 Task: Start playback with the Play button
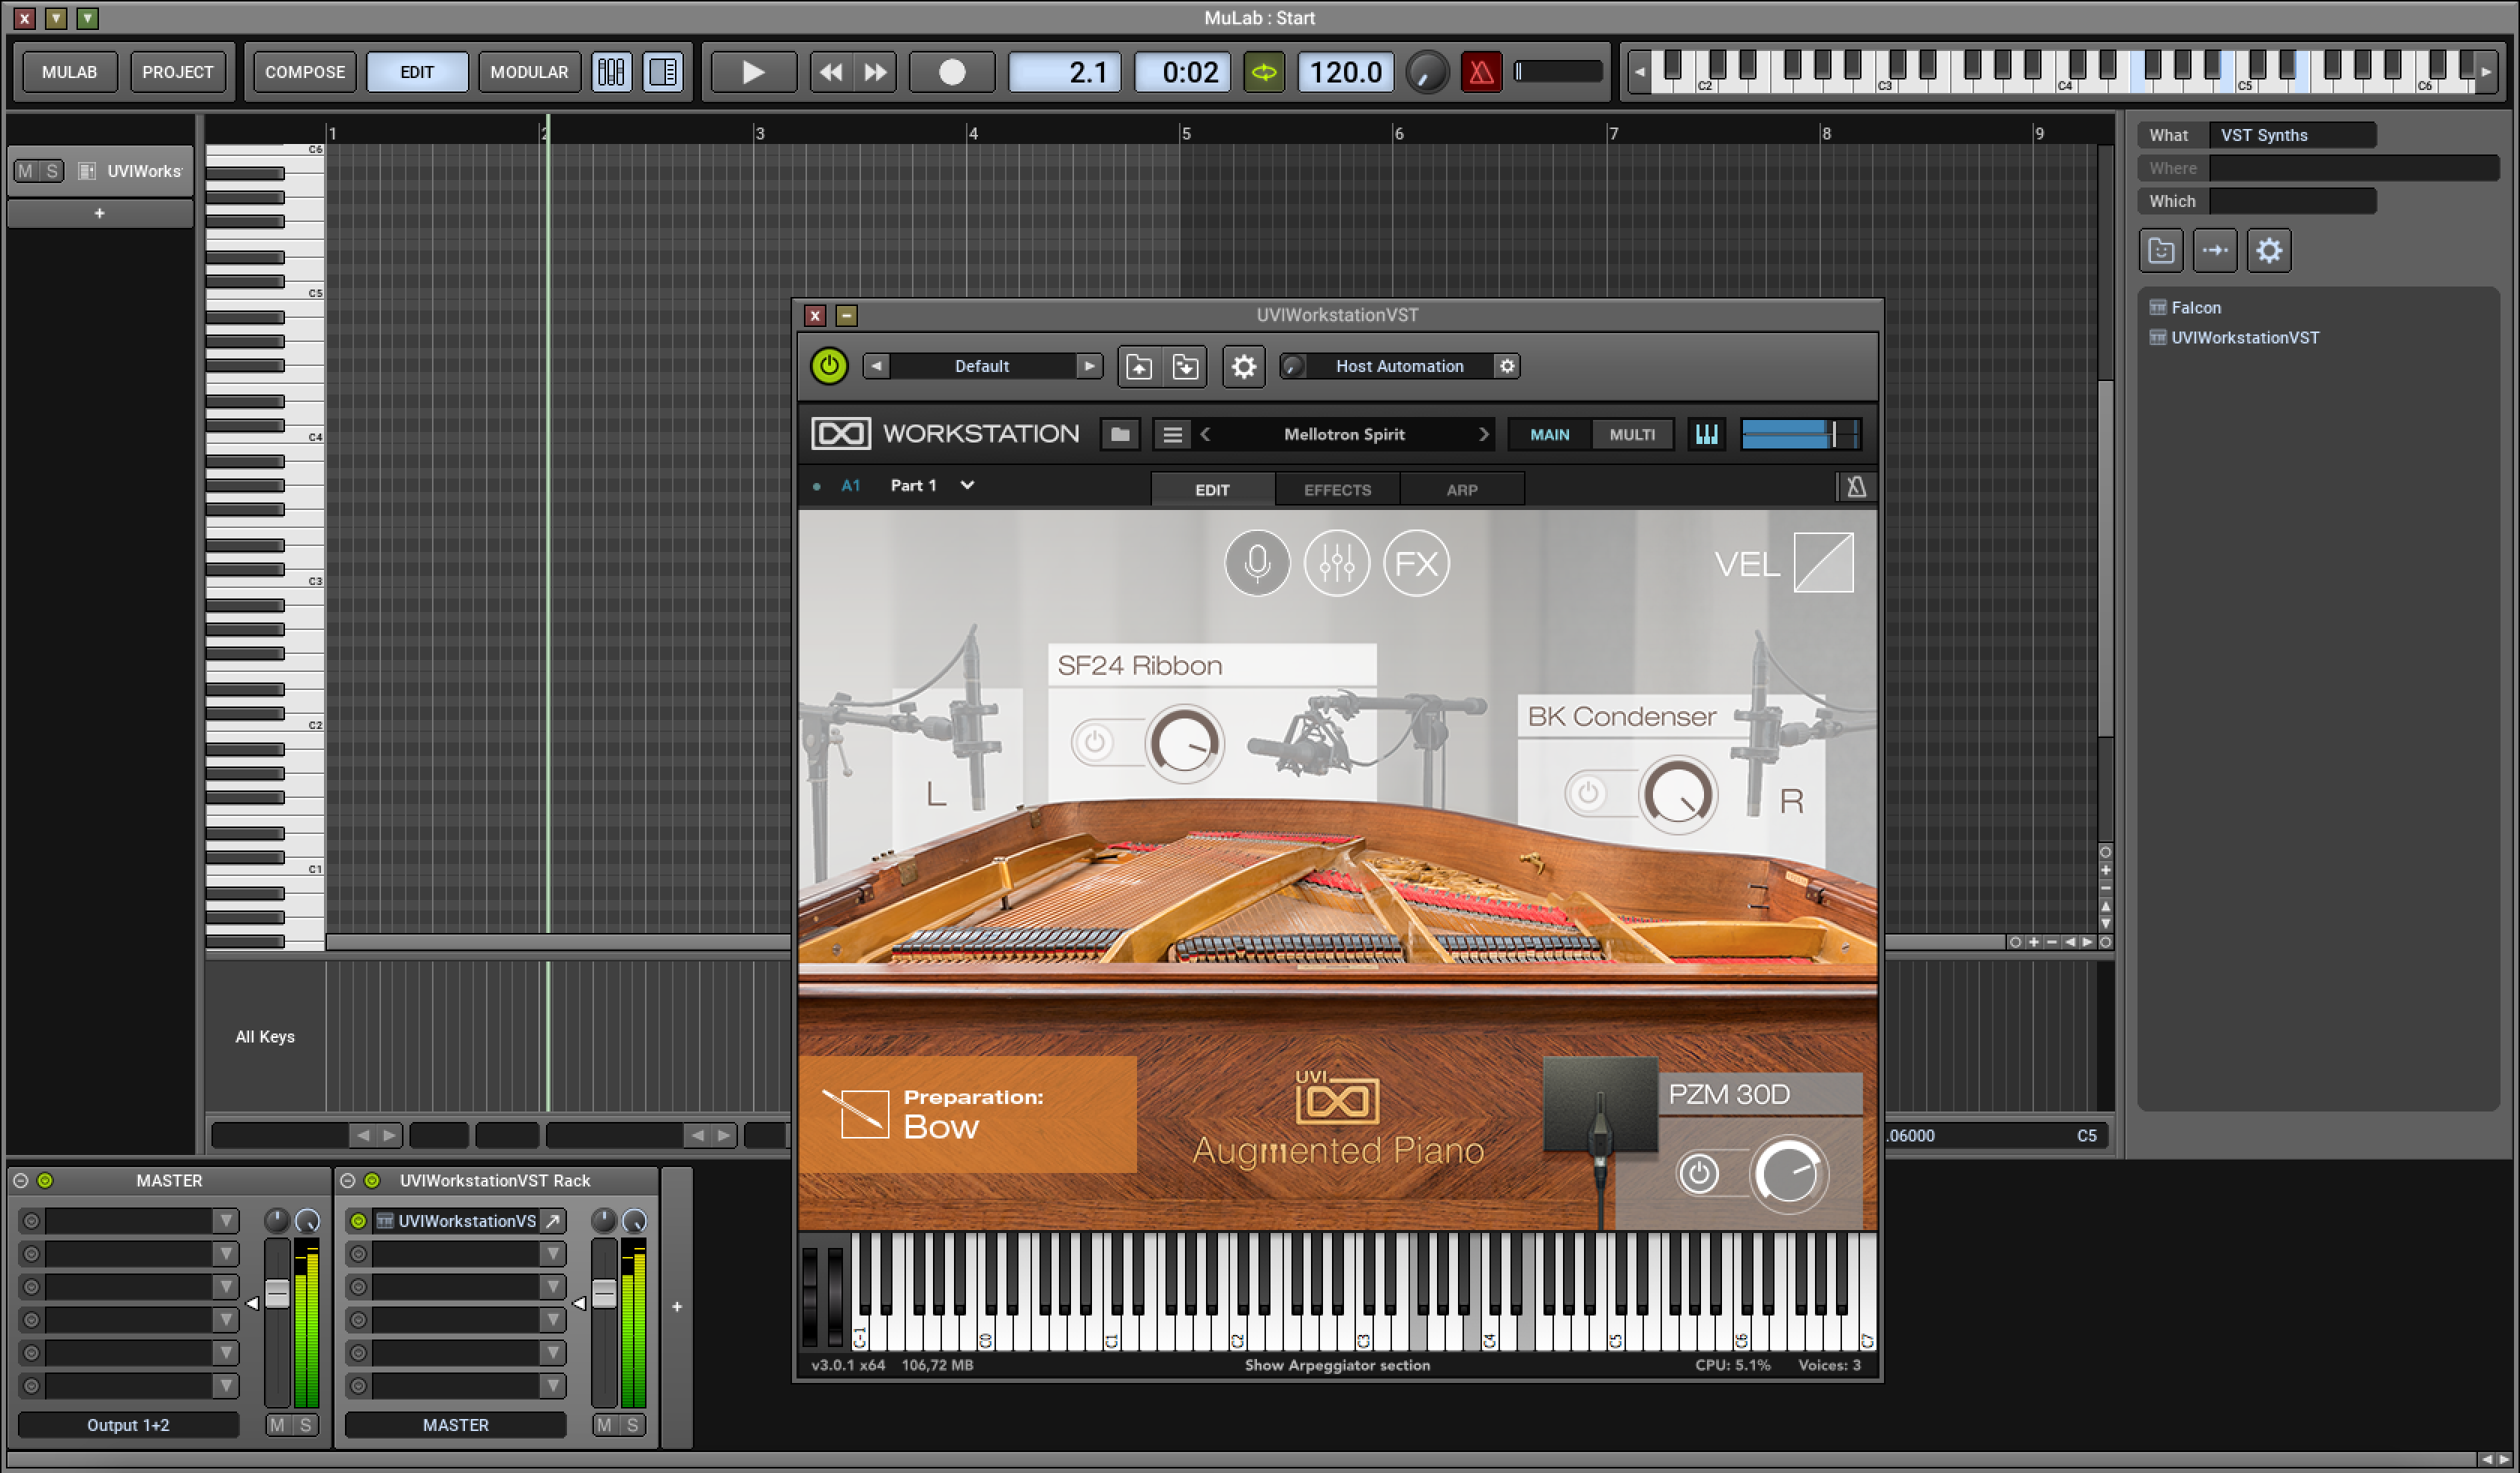(753, 72)
